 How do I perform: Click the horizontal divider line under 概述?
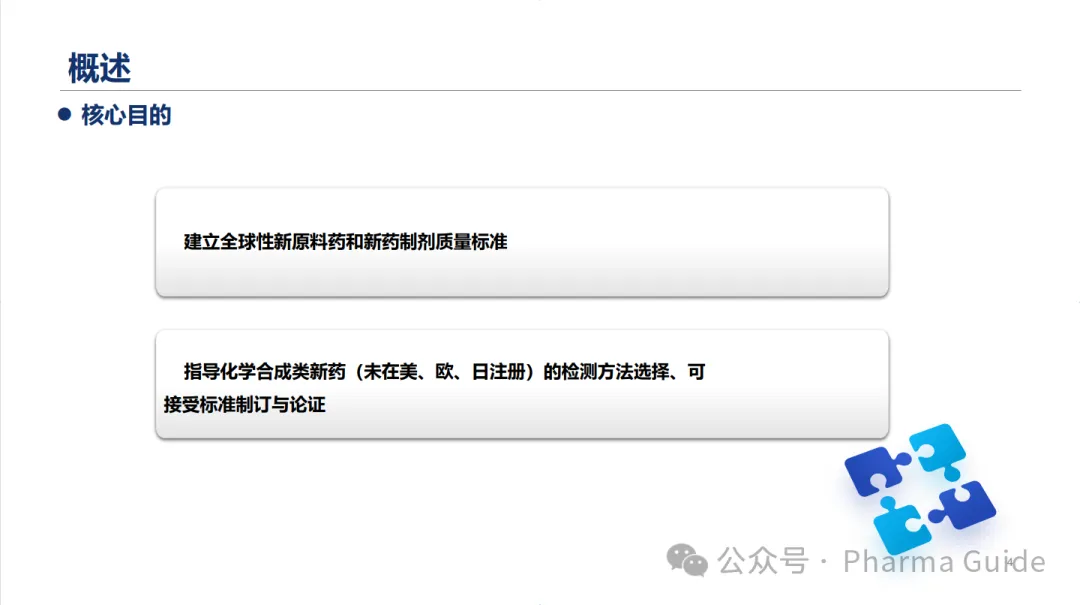coord(540,90)
